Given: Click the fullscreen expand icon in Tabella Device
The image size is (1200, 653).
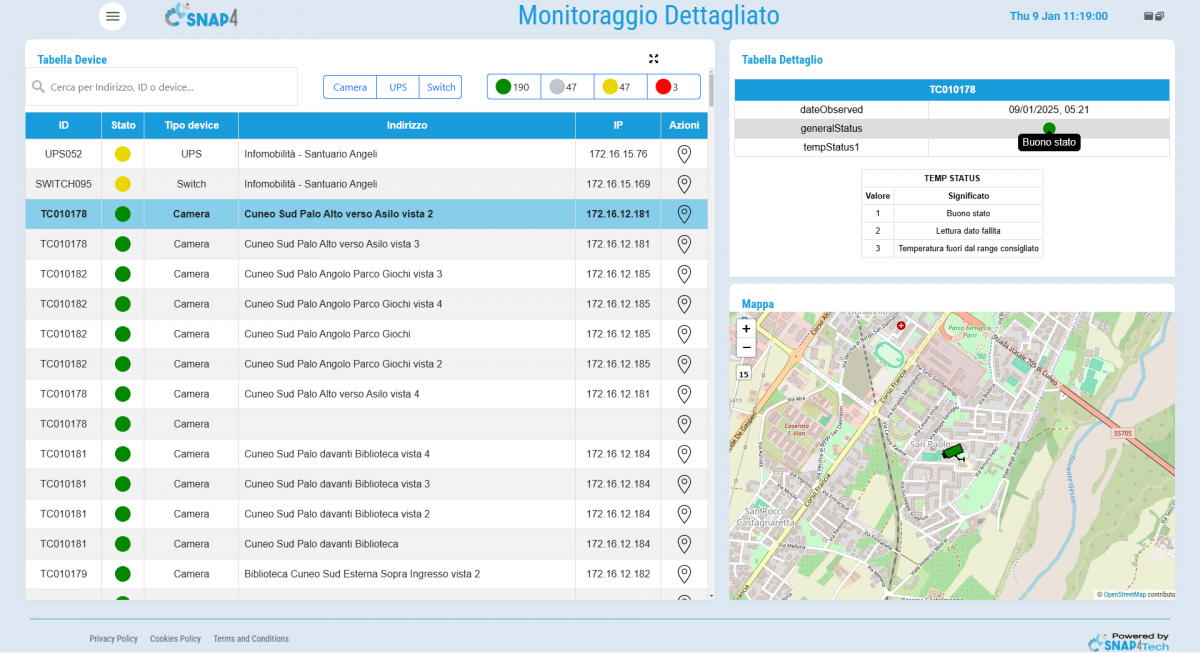Looking at the screenshot, I should [653, 59].
